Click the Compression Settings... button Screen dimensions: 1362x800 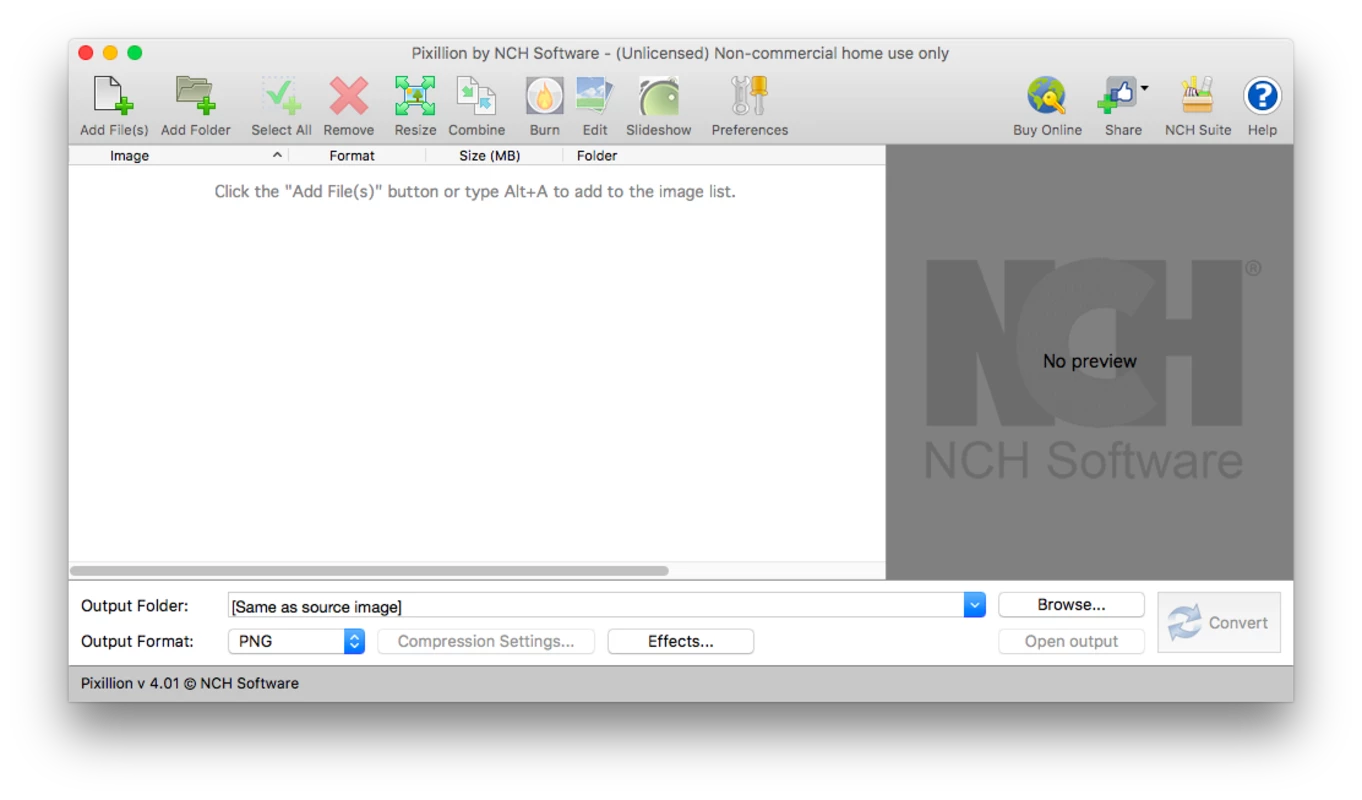click(486, 641)
